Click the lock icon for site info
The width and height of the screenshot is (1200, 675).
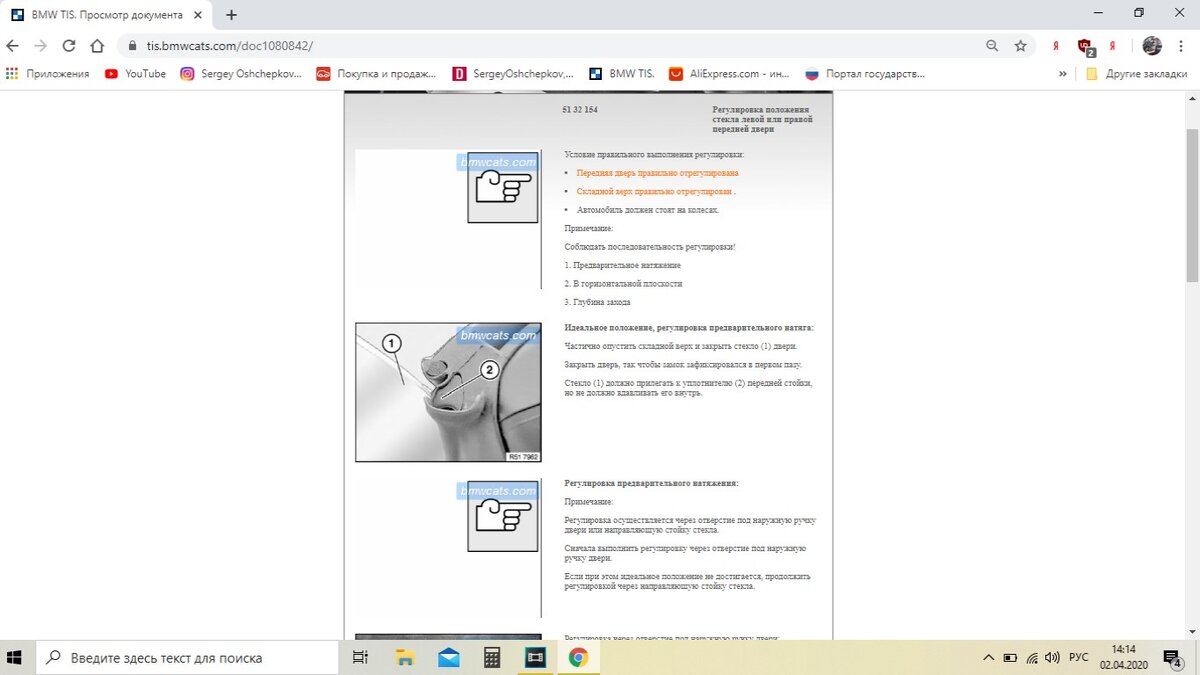click(133, 46)
